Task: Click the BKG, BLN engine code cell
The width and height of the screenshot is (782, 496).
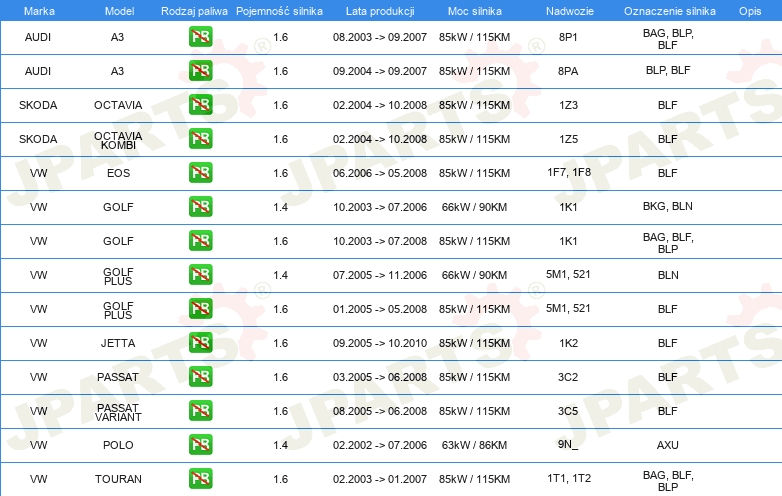Action: pyautogui.click(x=668, y=206)
